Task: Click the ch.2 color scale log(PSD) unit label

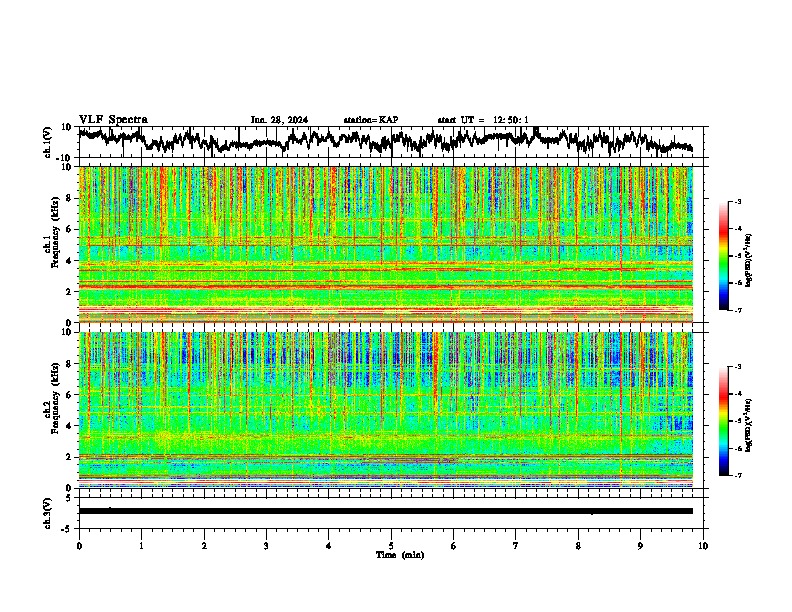Action: [x=750, y=425]
